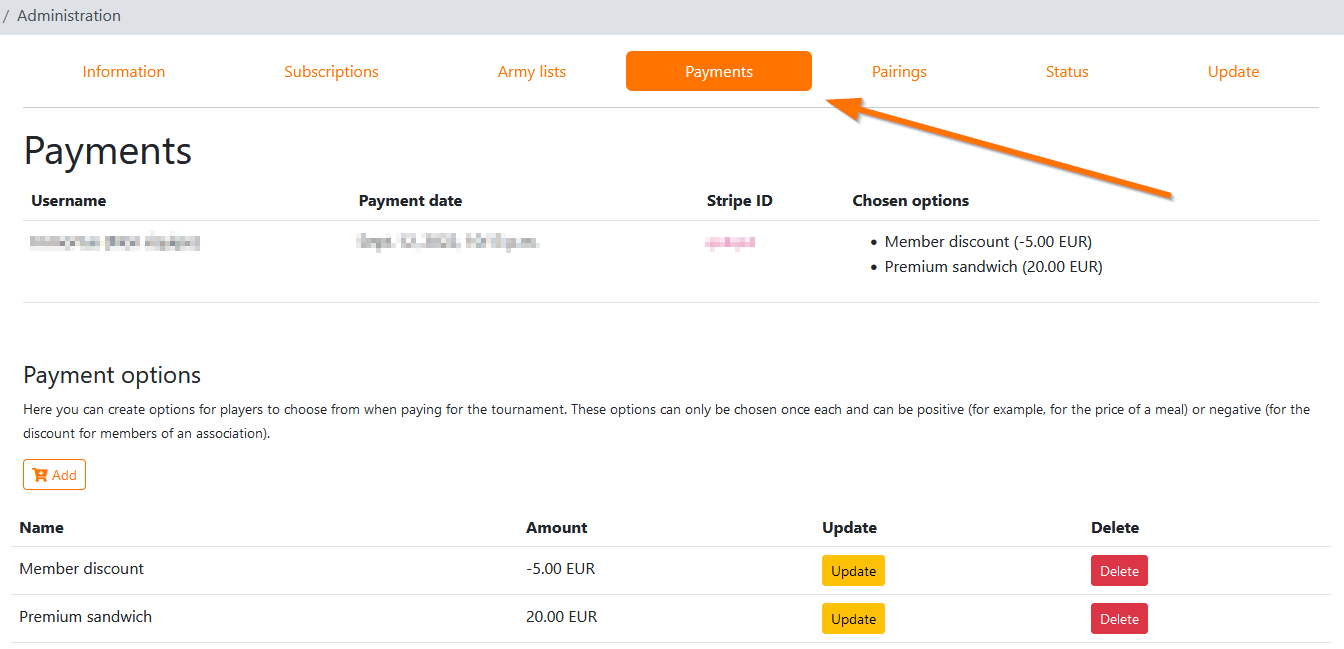Screen dimensions: 1344x649
Task: Click the blurred pink Stripe ID value
Action: [x=730, y=242]
